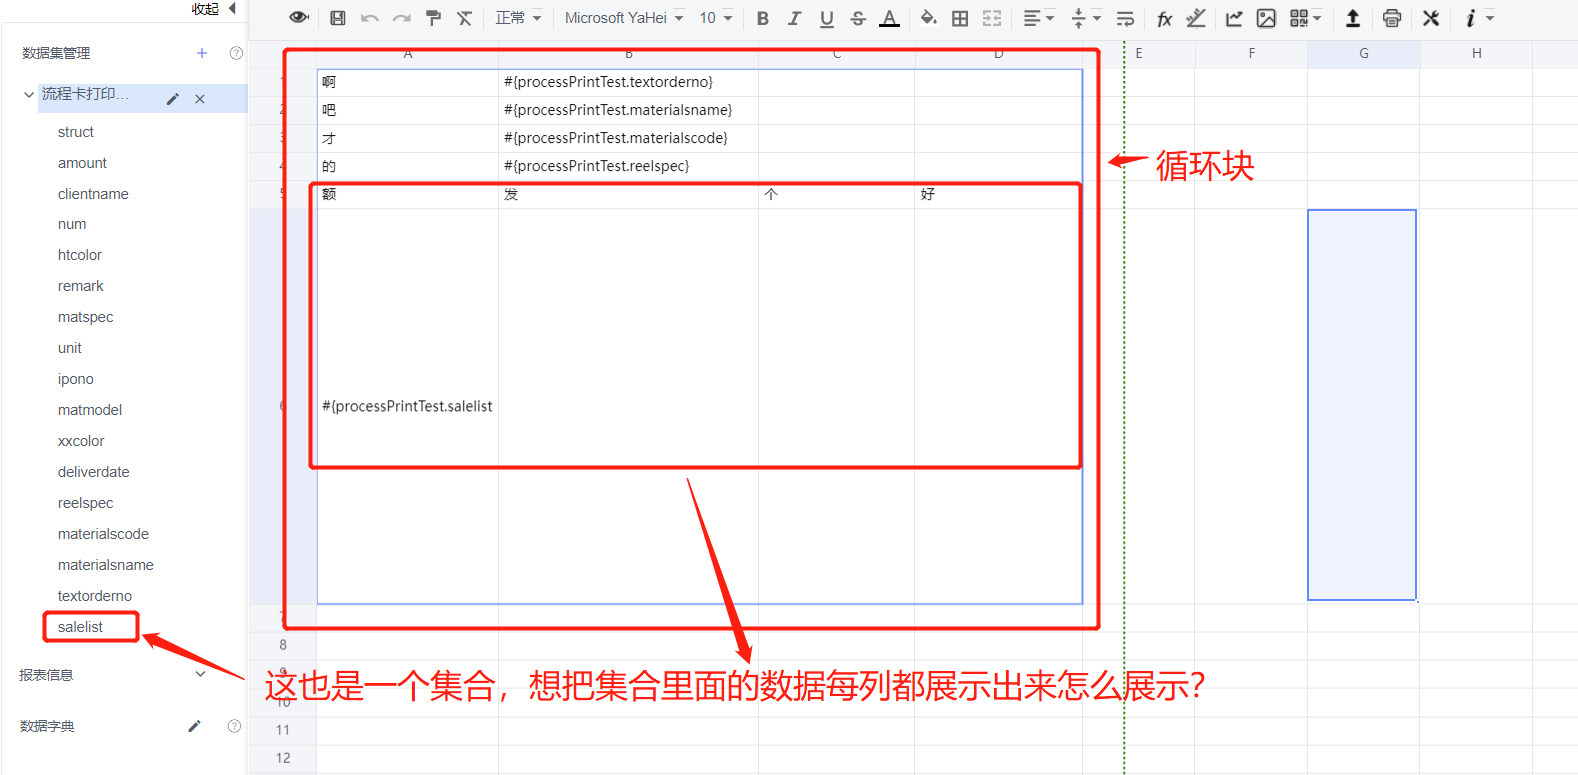Toggle italic formatting

point(795,18)
